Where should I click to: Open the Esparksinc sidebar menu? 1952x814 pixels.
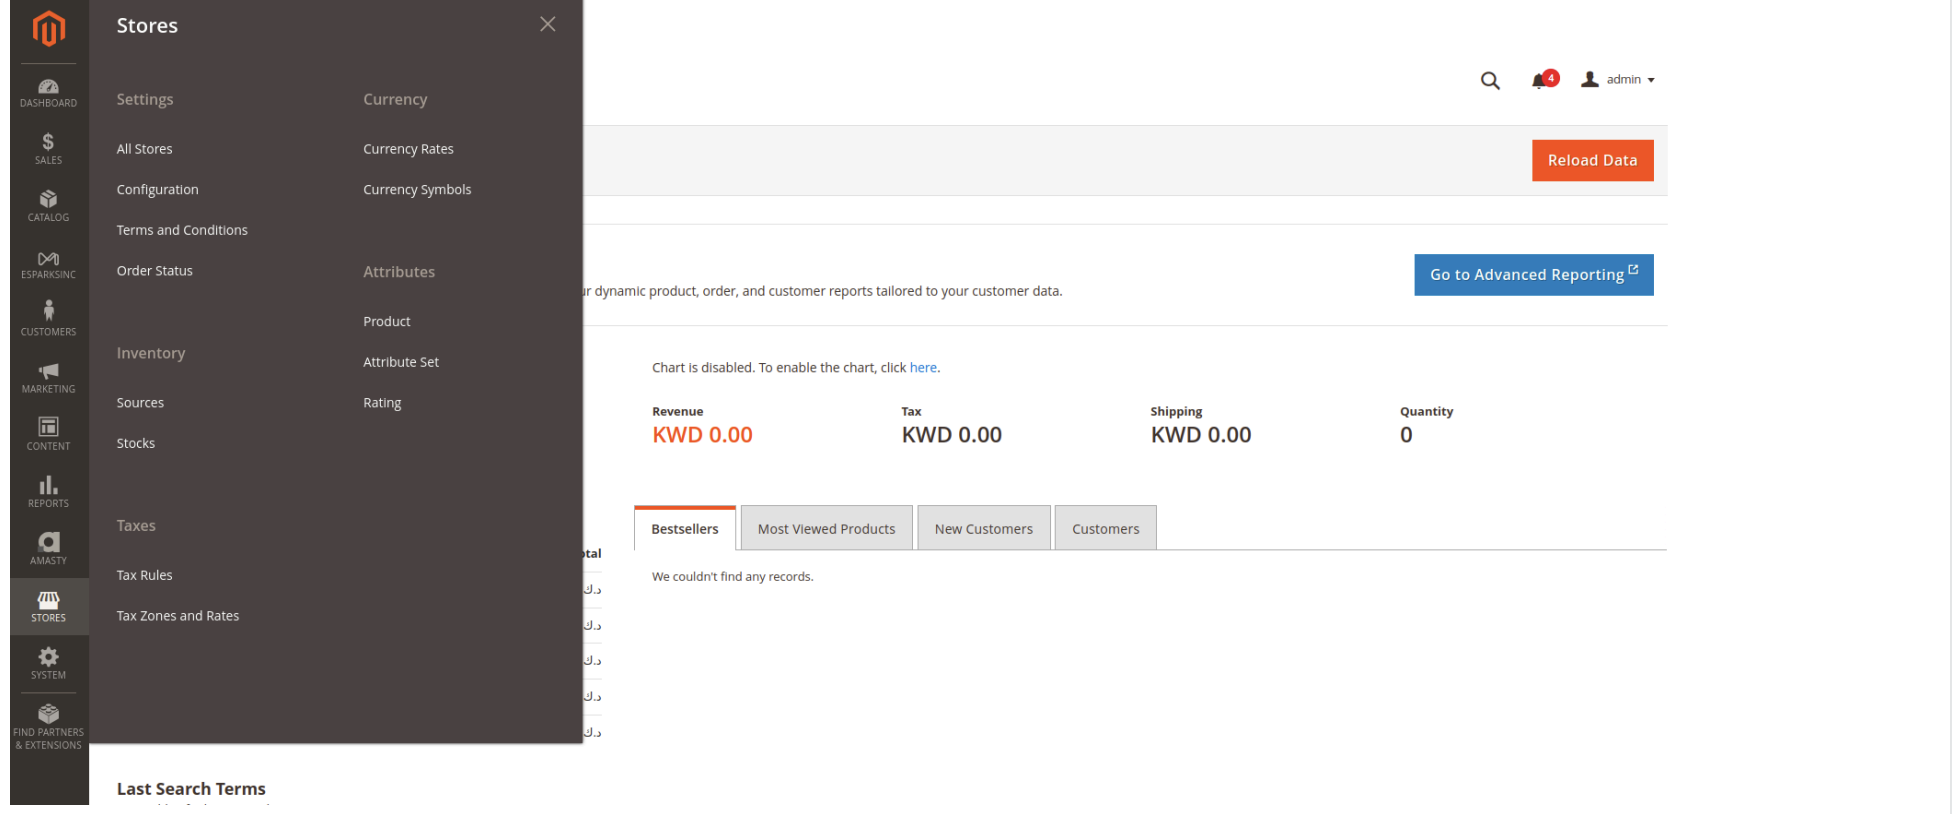click(x=48, y=263)
